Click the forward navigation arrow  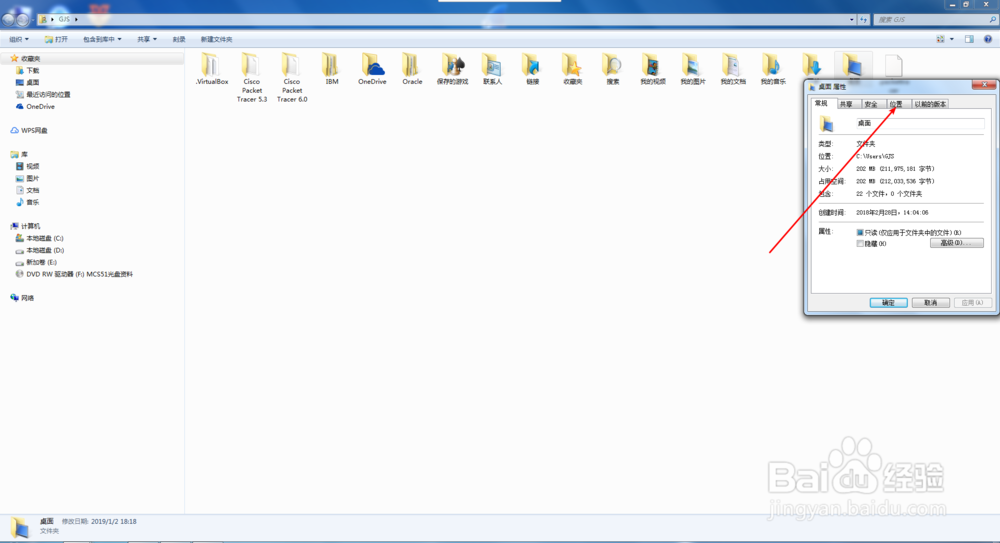pyautogui.click(x=22, y=19)
